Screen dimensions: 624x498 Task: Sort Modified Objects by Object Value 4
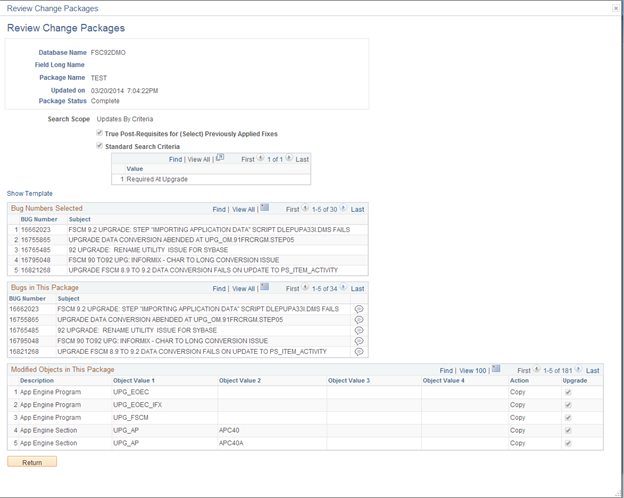pos(443,381)
